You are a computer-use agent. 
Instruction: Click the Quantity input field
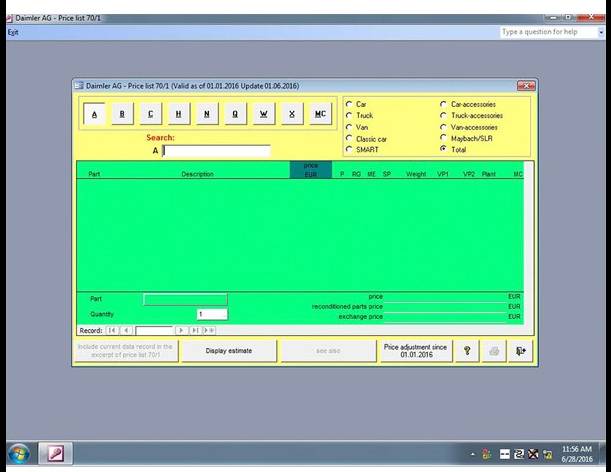(211, 314)
